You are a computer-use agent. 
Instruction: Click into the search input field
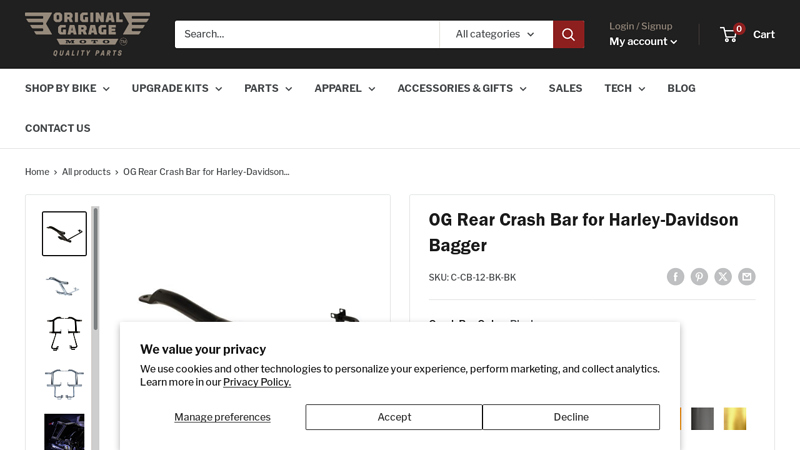[x=306, y=34]
